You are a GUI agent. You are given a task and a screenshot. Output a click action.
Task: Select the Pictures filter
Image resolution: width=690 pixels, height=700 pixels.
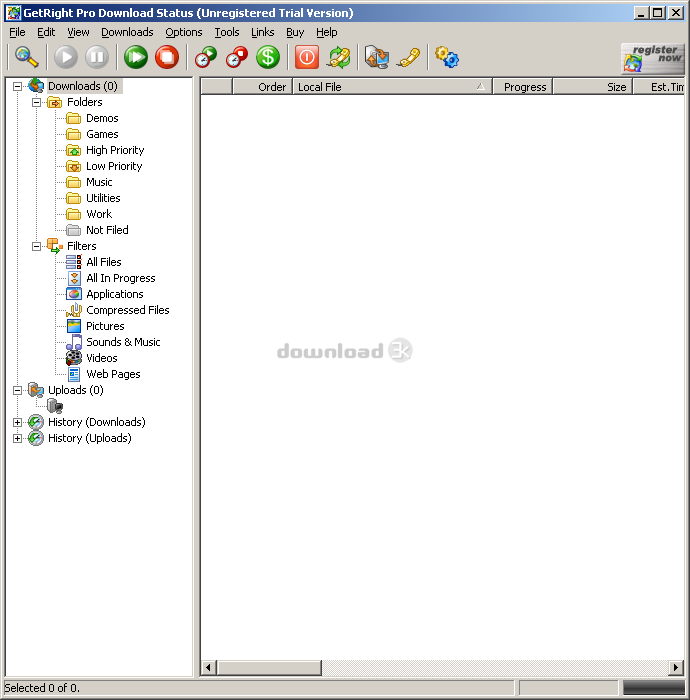105,326
